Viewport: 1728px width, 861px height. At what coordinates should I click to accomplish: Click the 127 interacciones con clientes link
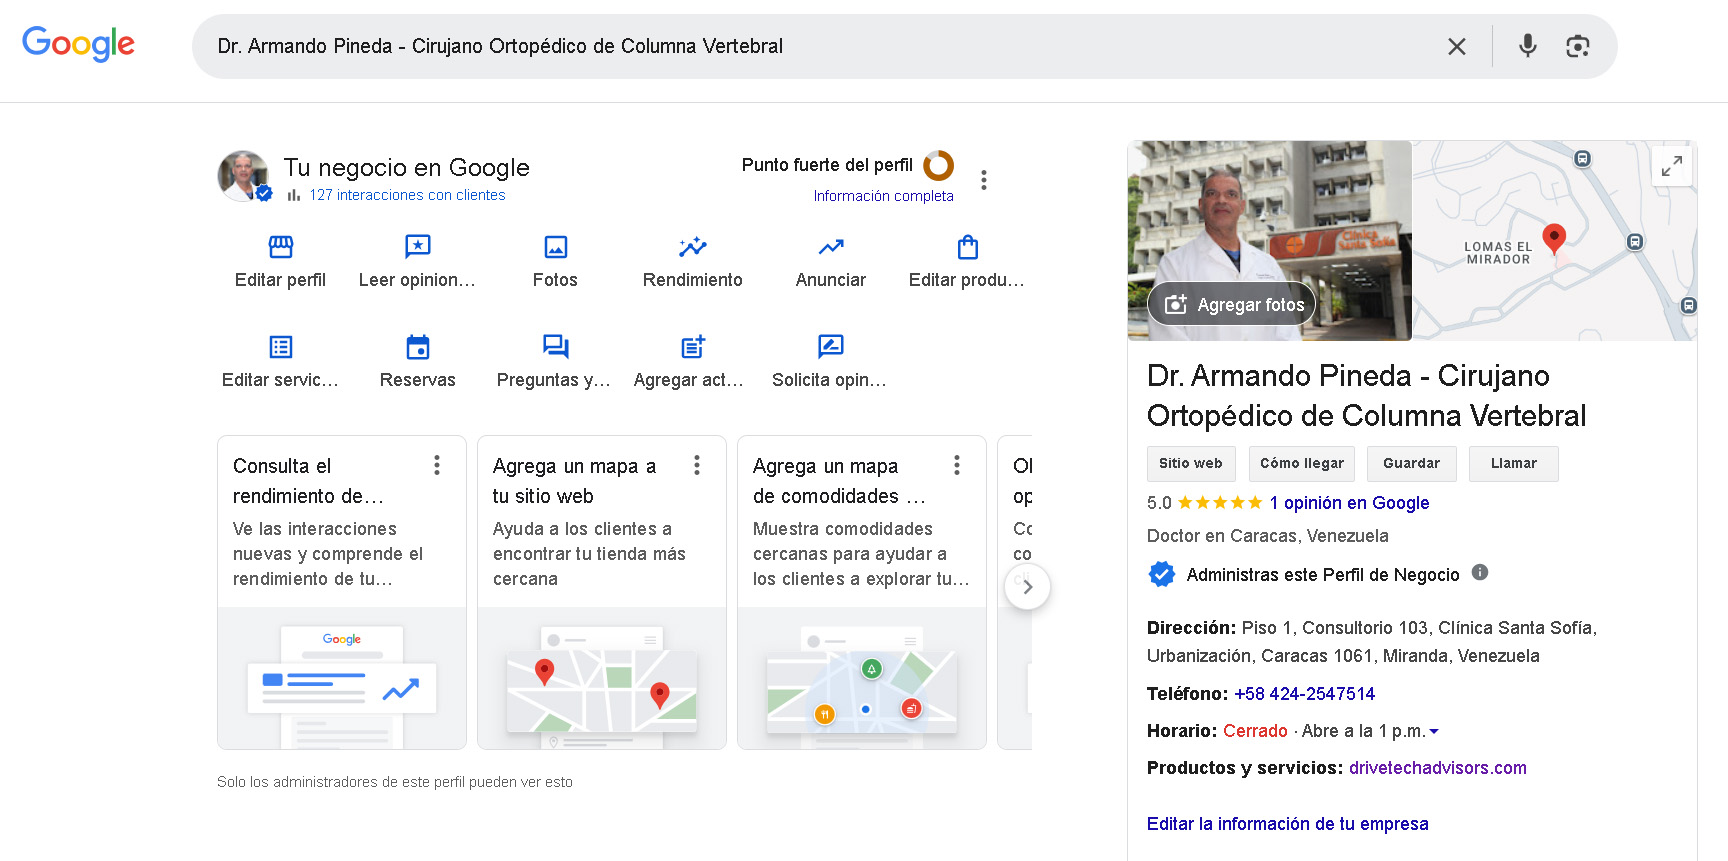[407, 195]
